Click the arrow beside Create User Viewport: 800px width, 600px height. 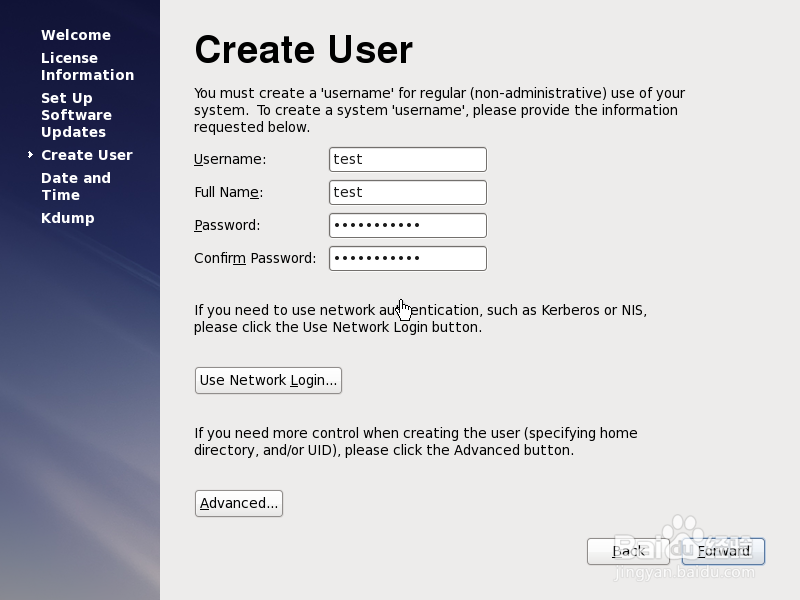click(31, 155)
